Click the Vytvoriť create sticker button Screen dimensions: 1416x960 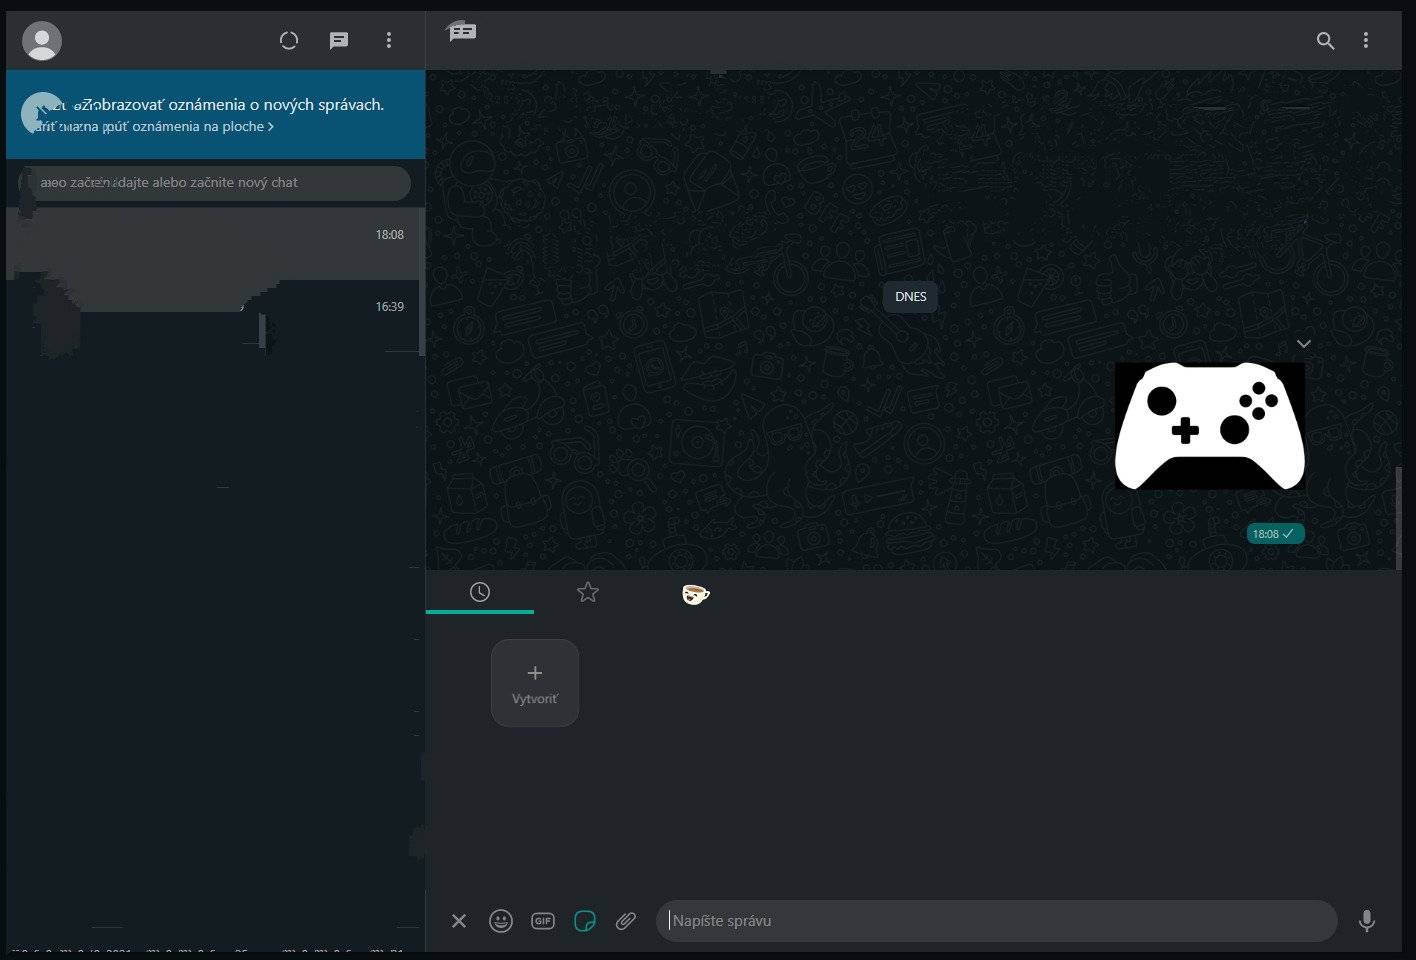pos(535,683)
